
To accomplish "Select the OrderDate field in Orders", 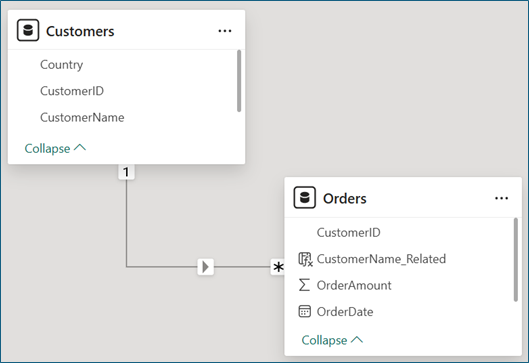I will pos(345,311).
